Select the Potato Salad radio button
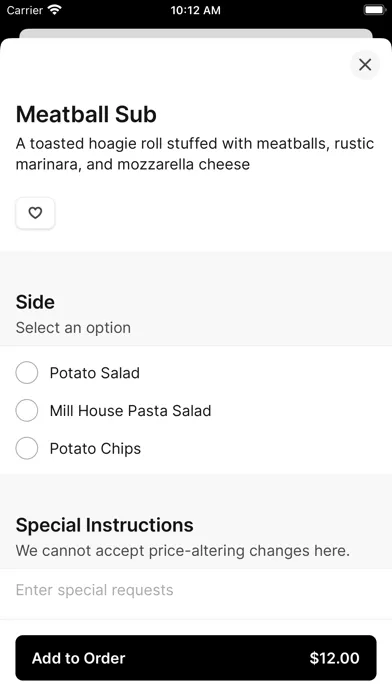Screen dimensions: 392x696 click(27, 372)
